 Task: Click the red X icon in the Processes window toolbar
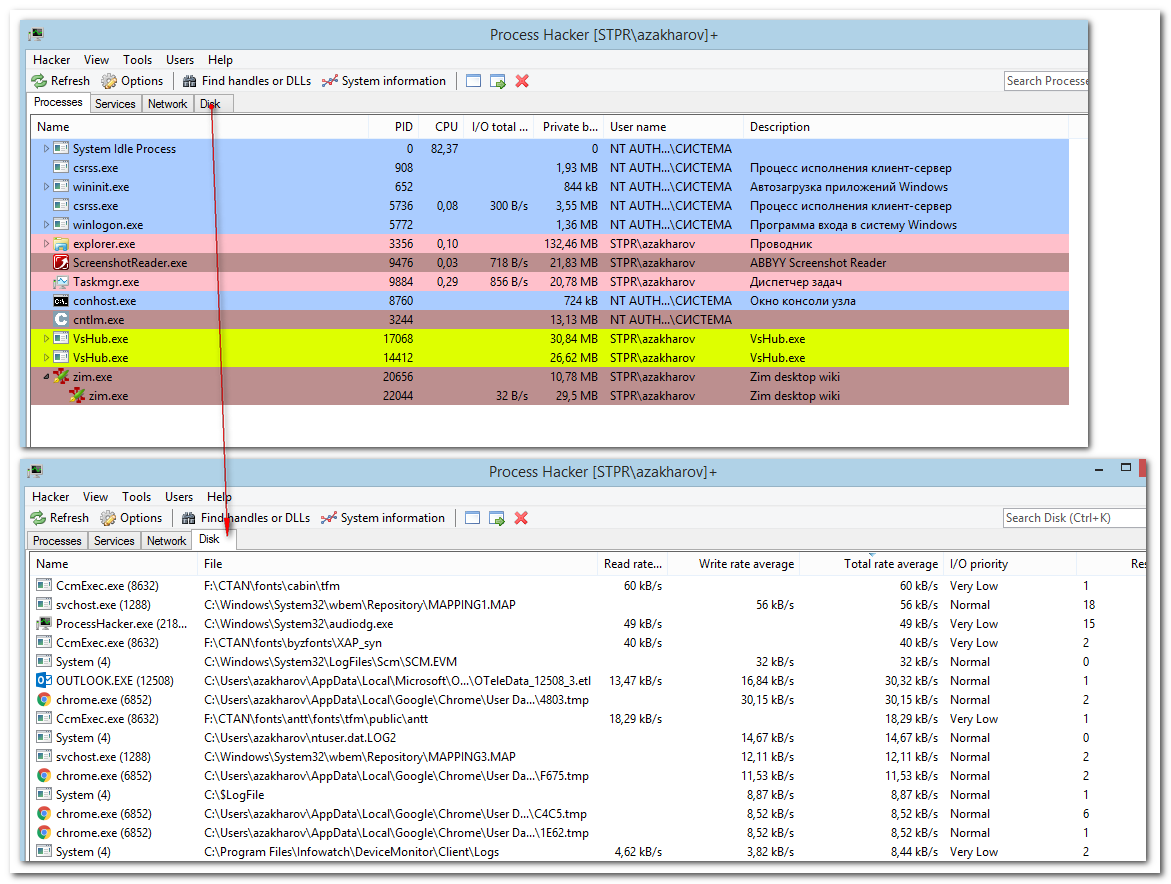click(522, 81)
